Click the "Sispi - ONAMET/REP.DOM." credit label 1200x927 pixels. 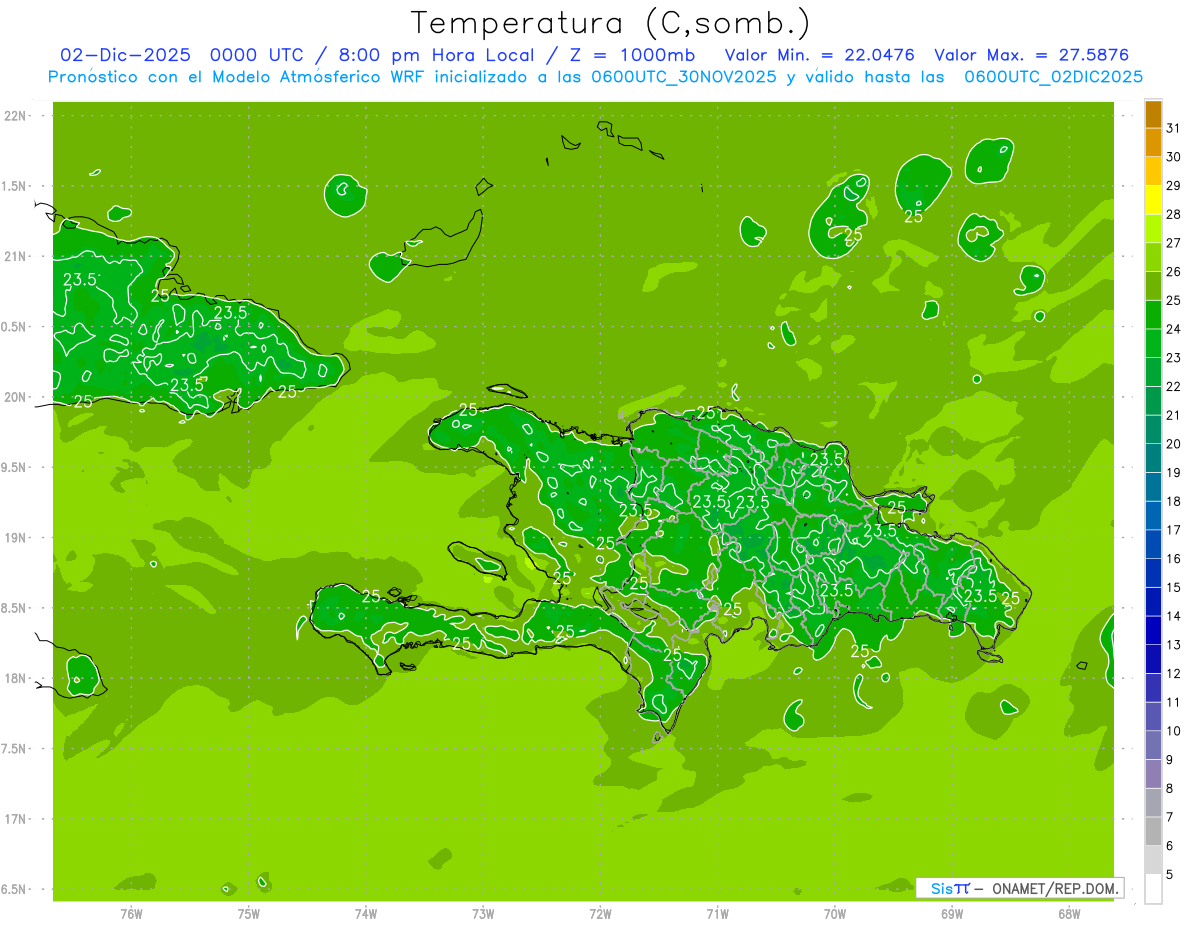pos(1018,888)
